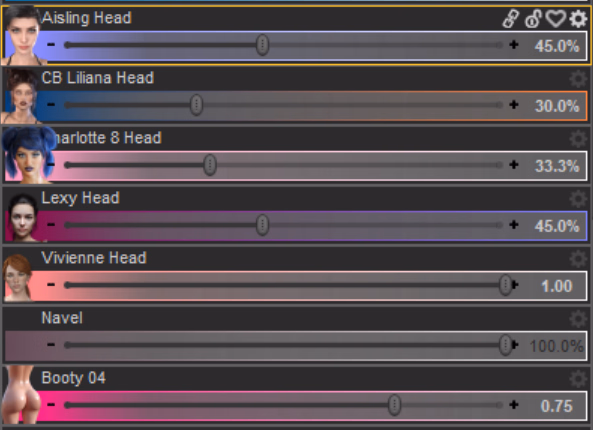This screenshot has height=430, width=593.
Task: Decrease Lexy Head with minus button
Action: coord(51,225)
